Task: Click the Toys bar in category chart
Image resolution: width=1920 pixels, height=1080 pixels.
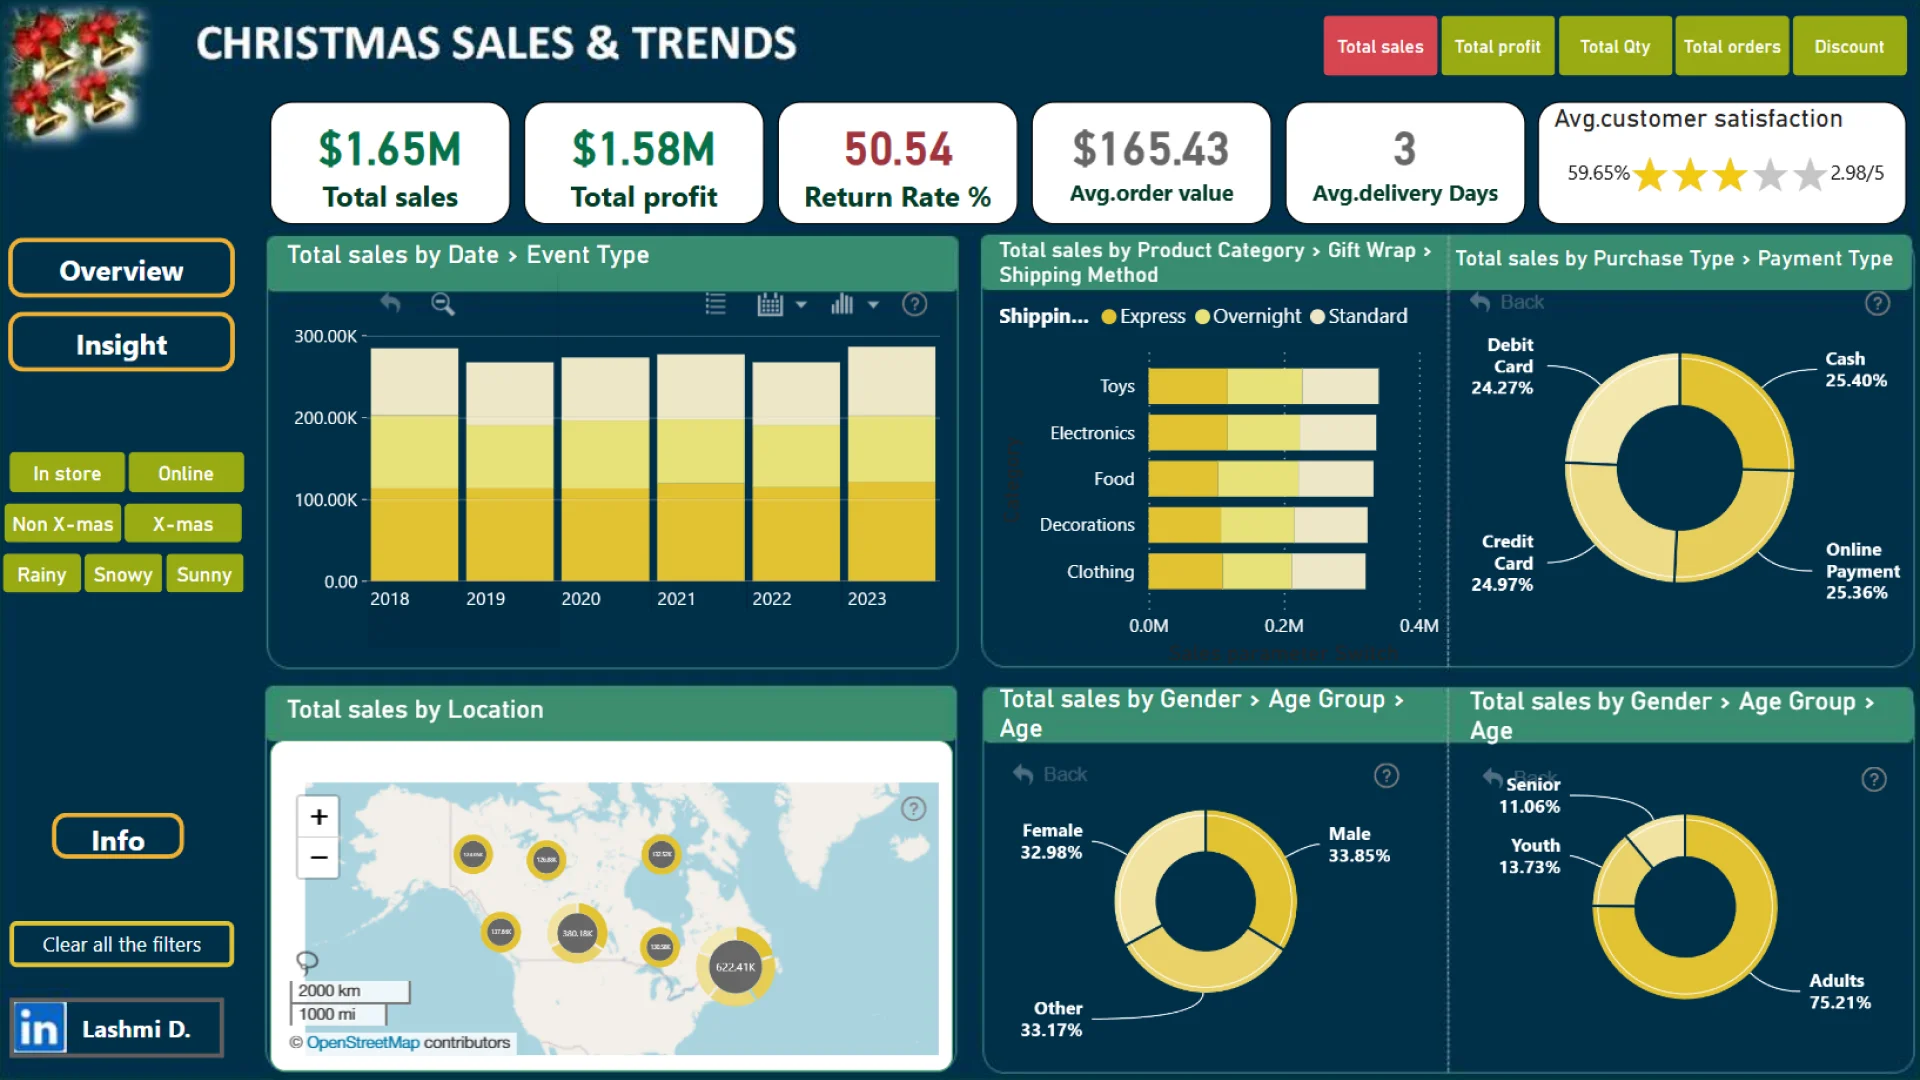Action: tap(1263, 386)
